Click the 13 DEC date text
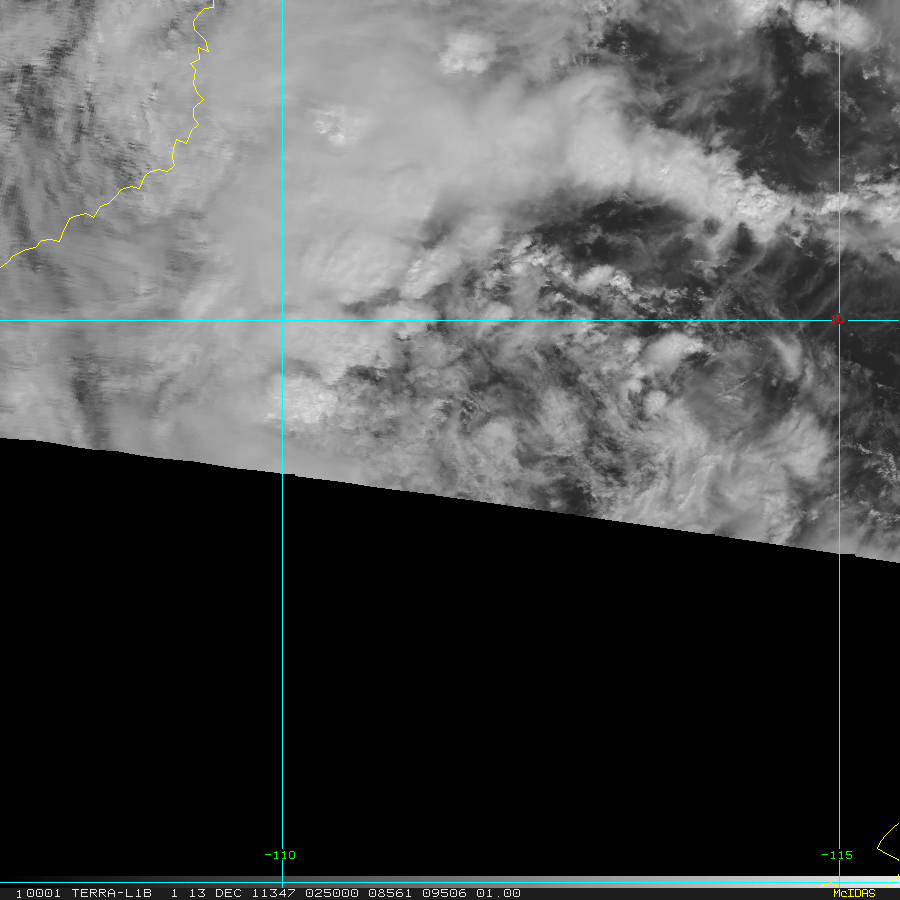This screenshot has width=900, height=900. (215, 893)
